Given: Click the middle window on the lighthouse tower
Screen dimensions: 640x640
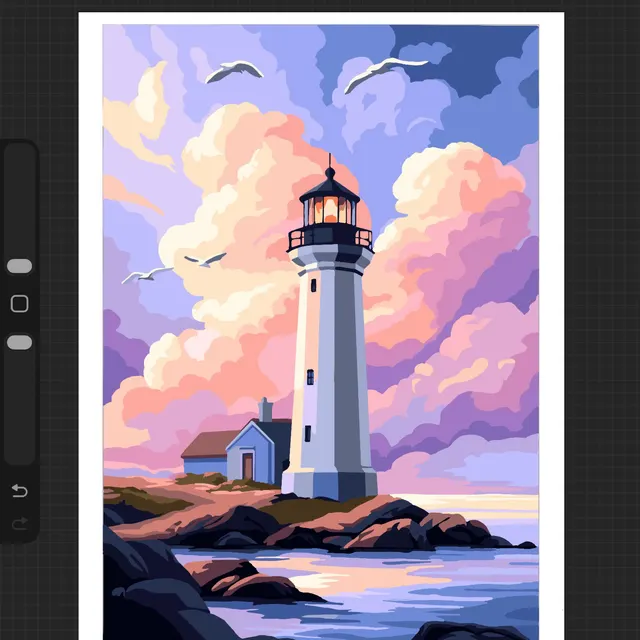Looking at the screenshot, I should pos(310,376).
